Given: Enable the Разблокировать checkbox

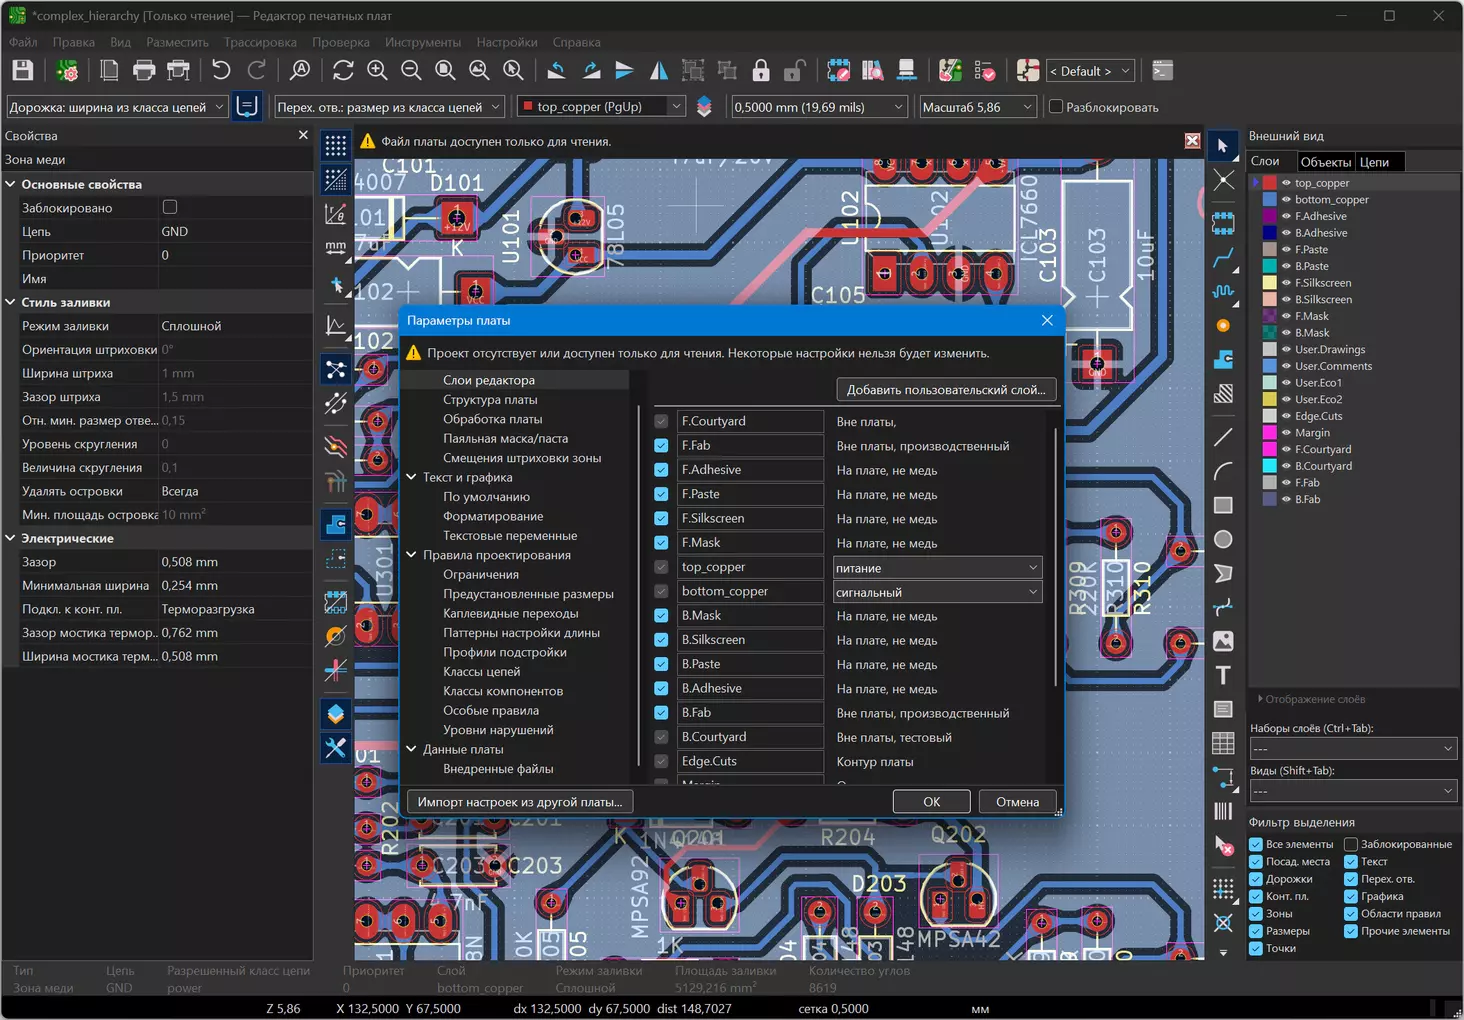Looking at the screenshot, I should (x=1056, y=107).
